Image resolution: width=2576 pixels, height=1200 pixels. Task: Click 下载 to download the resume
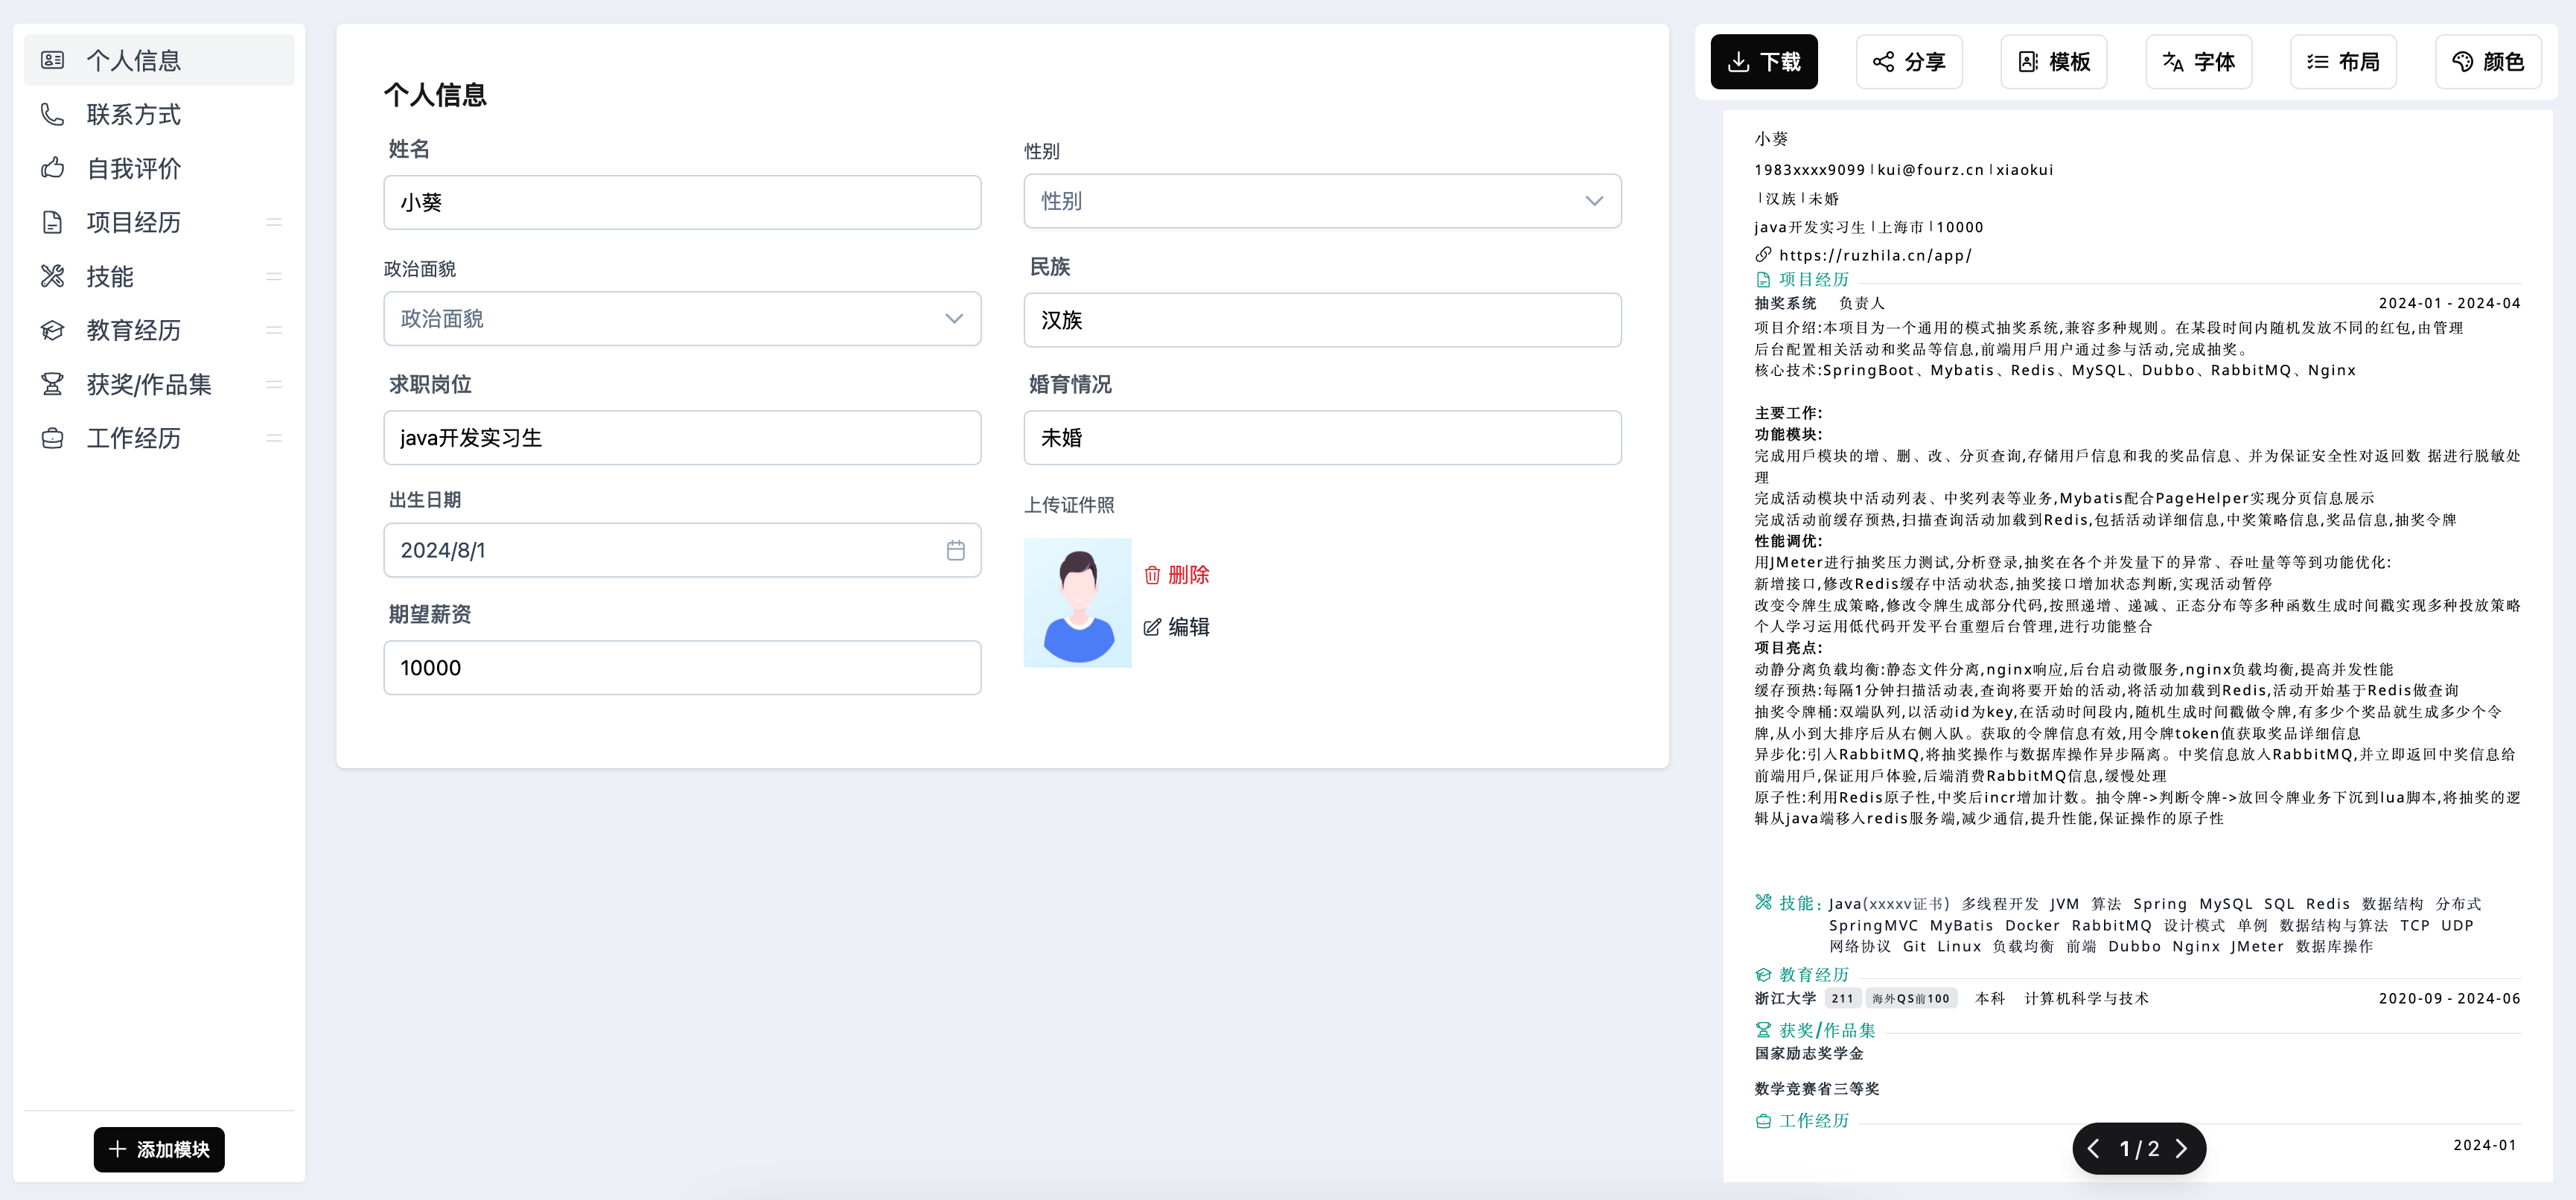click(x=1764, y=61)
